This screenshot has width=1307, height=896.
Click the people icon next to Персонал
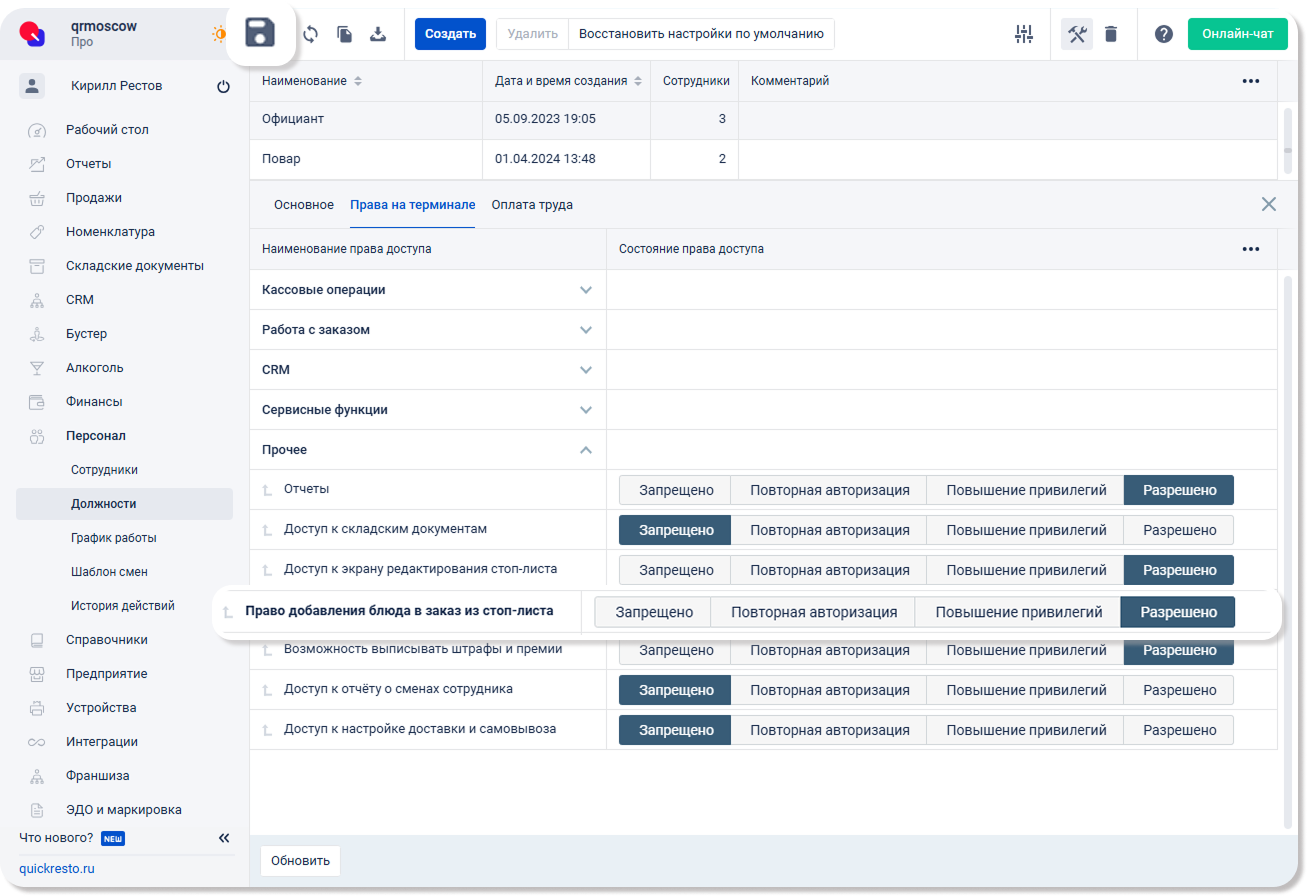pyautogui.click(x=37, y=436)
